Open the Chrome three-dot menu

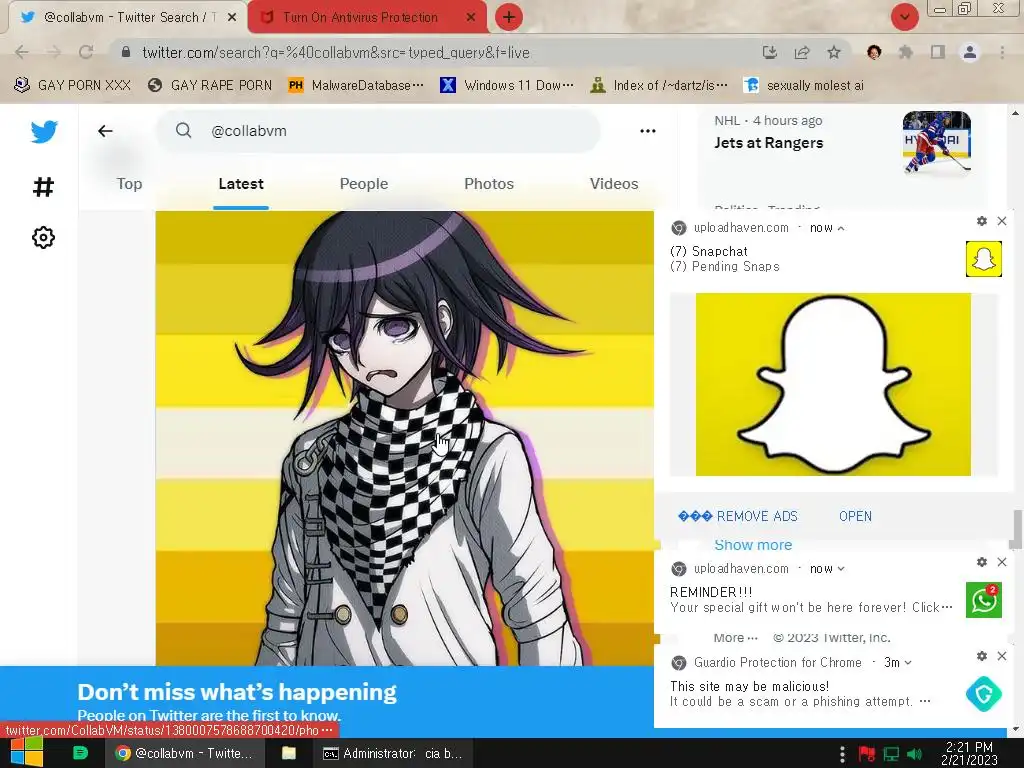[1002, 52]
